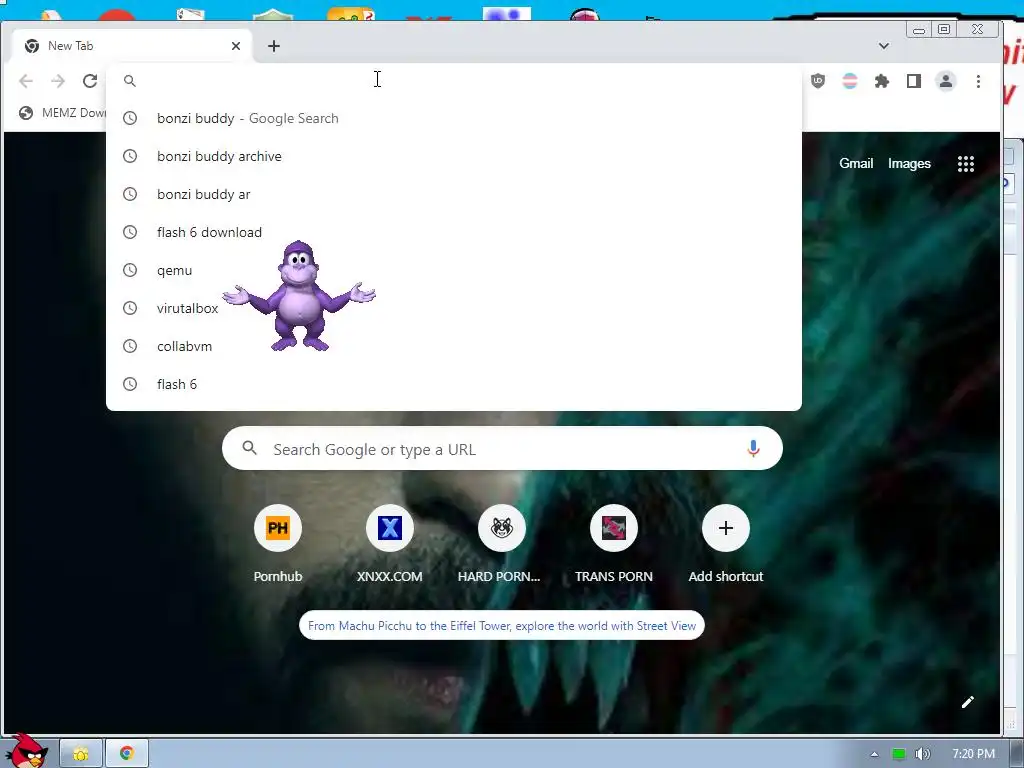Close the New Tab tab
Image resolution: width=1024 pixels, height=768 pixels.
[x=236, y=46]
